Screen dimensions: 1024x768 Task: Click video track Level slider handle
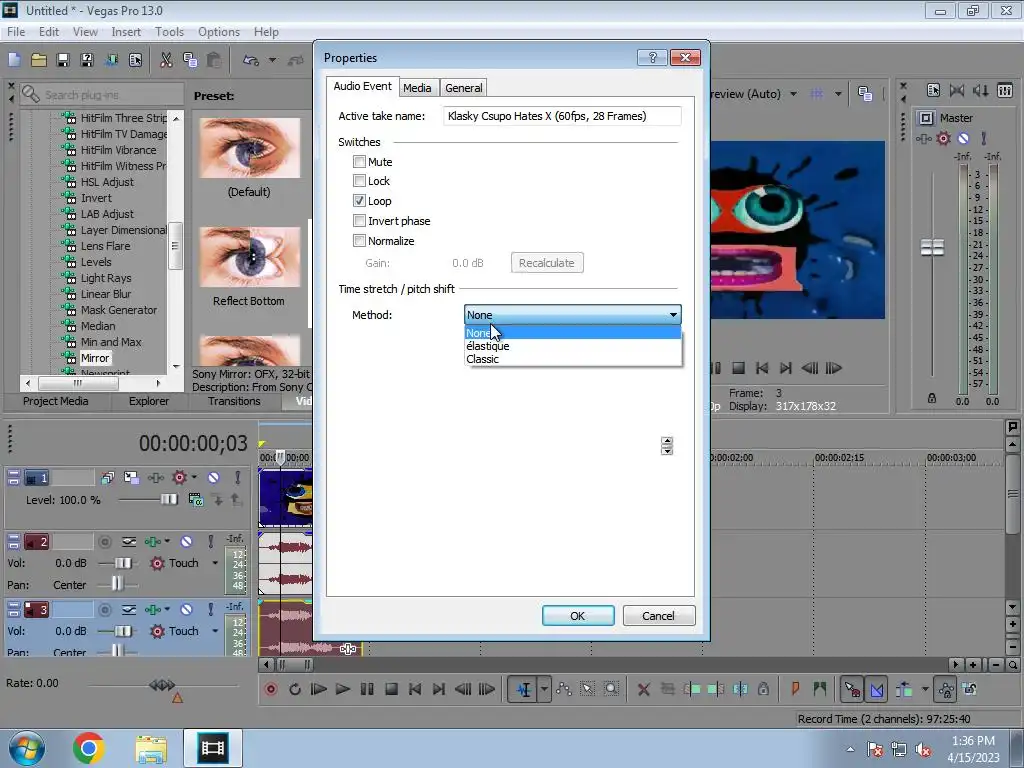[x=168, y=500]
